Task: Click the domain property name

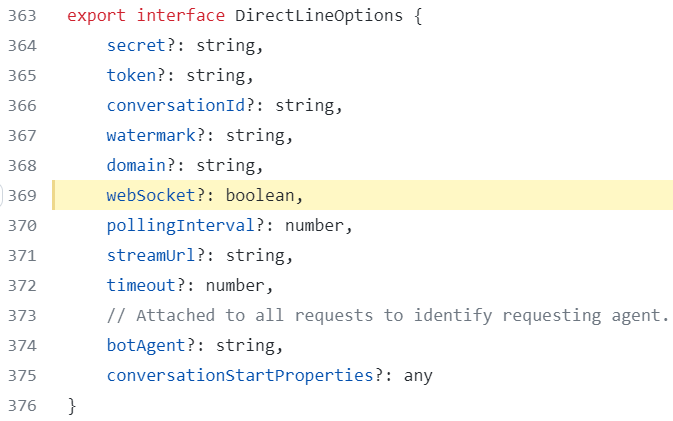Action: (136, 166)
